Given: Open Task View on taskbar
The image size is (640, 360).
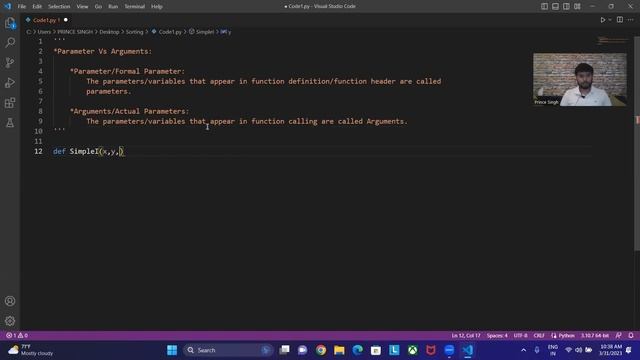Looking at the screenshot, I should 284,350.
